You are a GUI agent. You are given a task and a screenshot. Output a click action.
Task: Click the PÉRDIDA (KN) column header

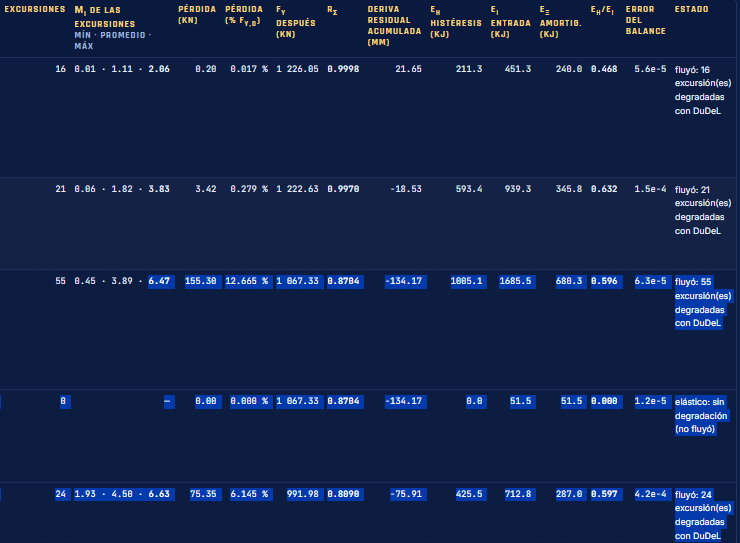(197, 15)
